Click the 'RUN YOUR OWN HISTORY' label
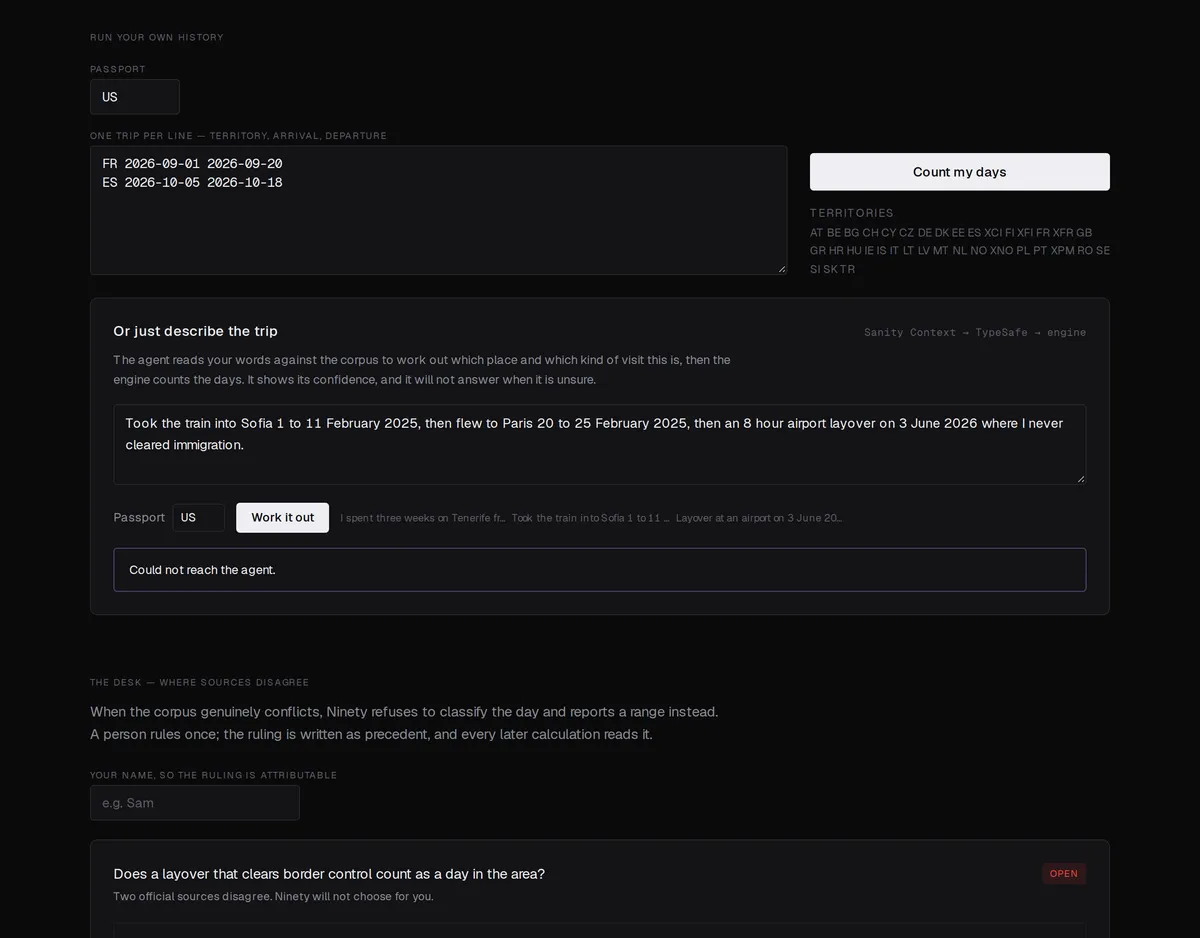 click(x=157, y=38)
